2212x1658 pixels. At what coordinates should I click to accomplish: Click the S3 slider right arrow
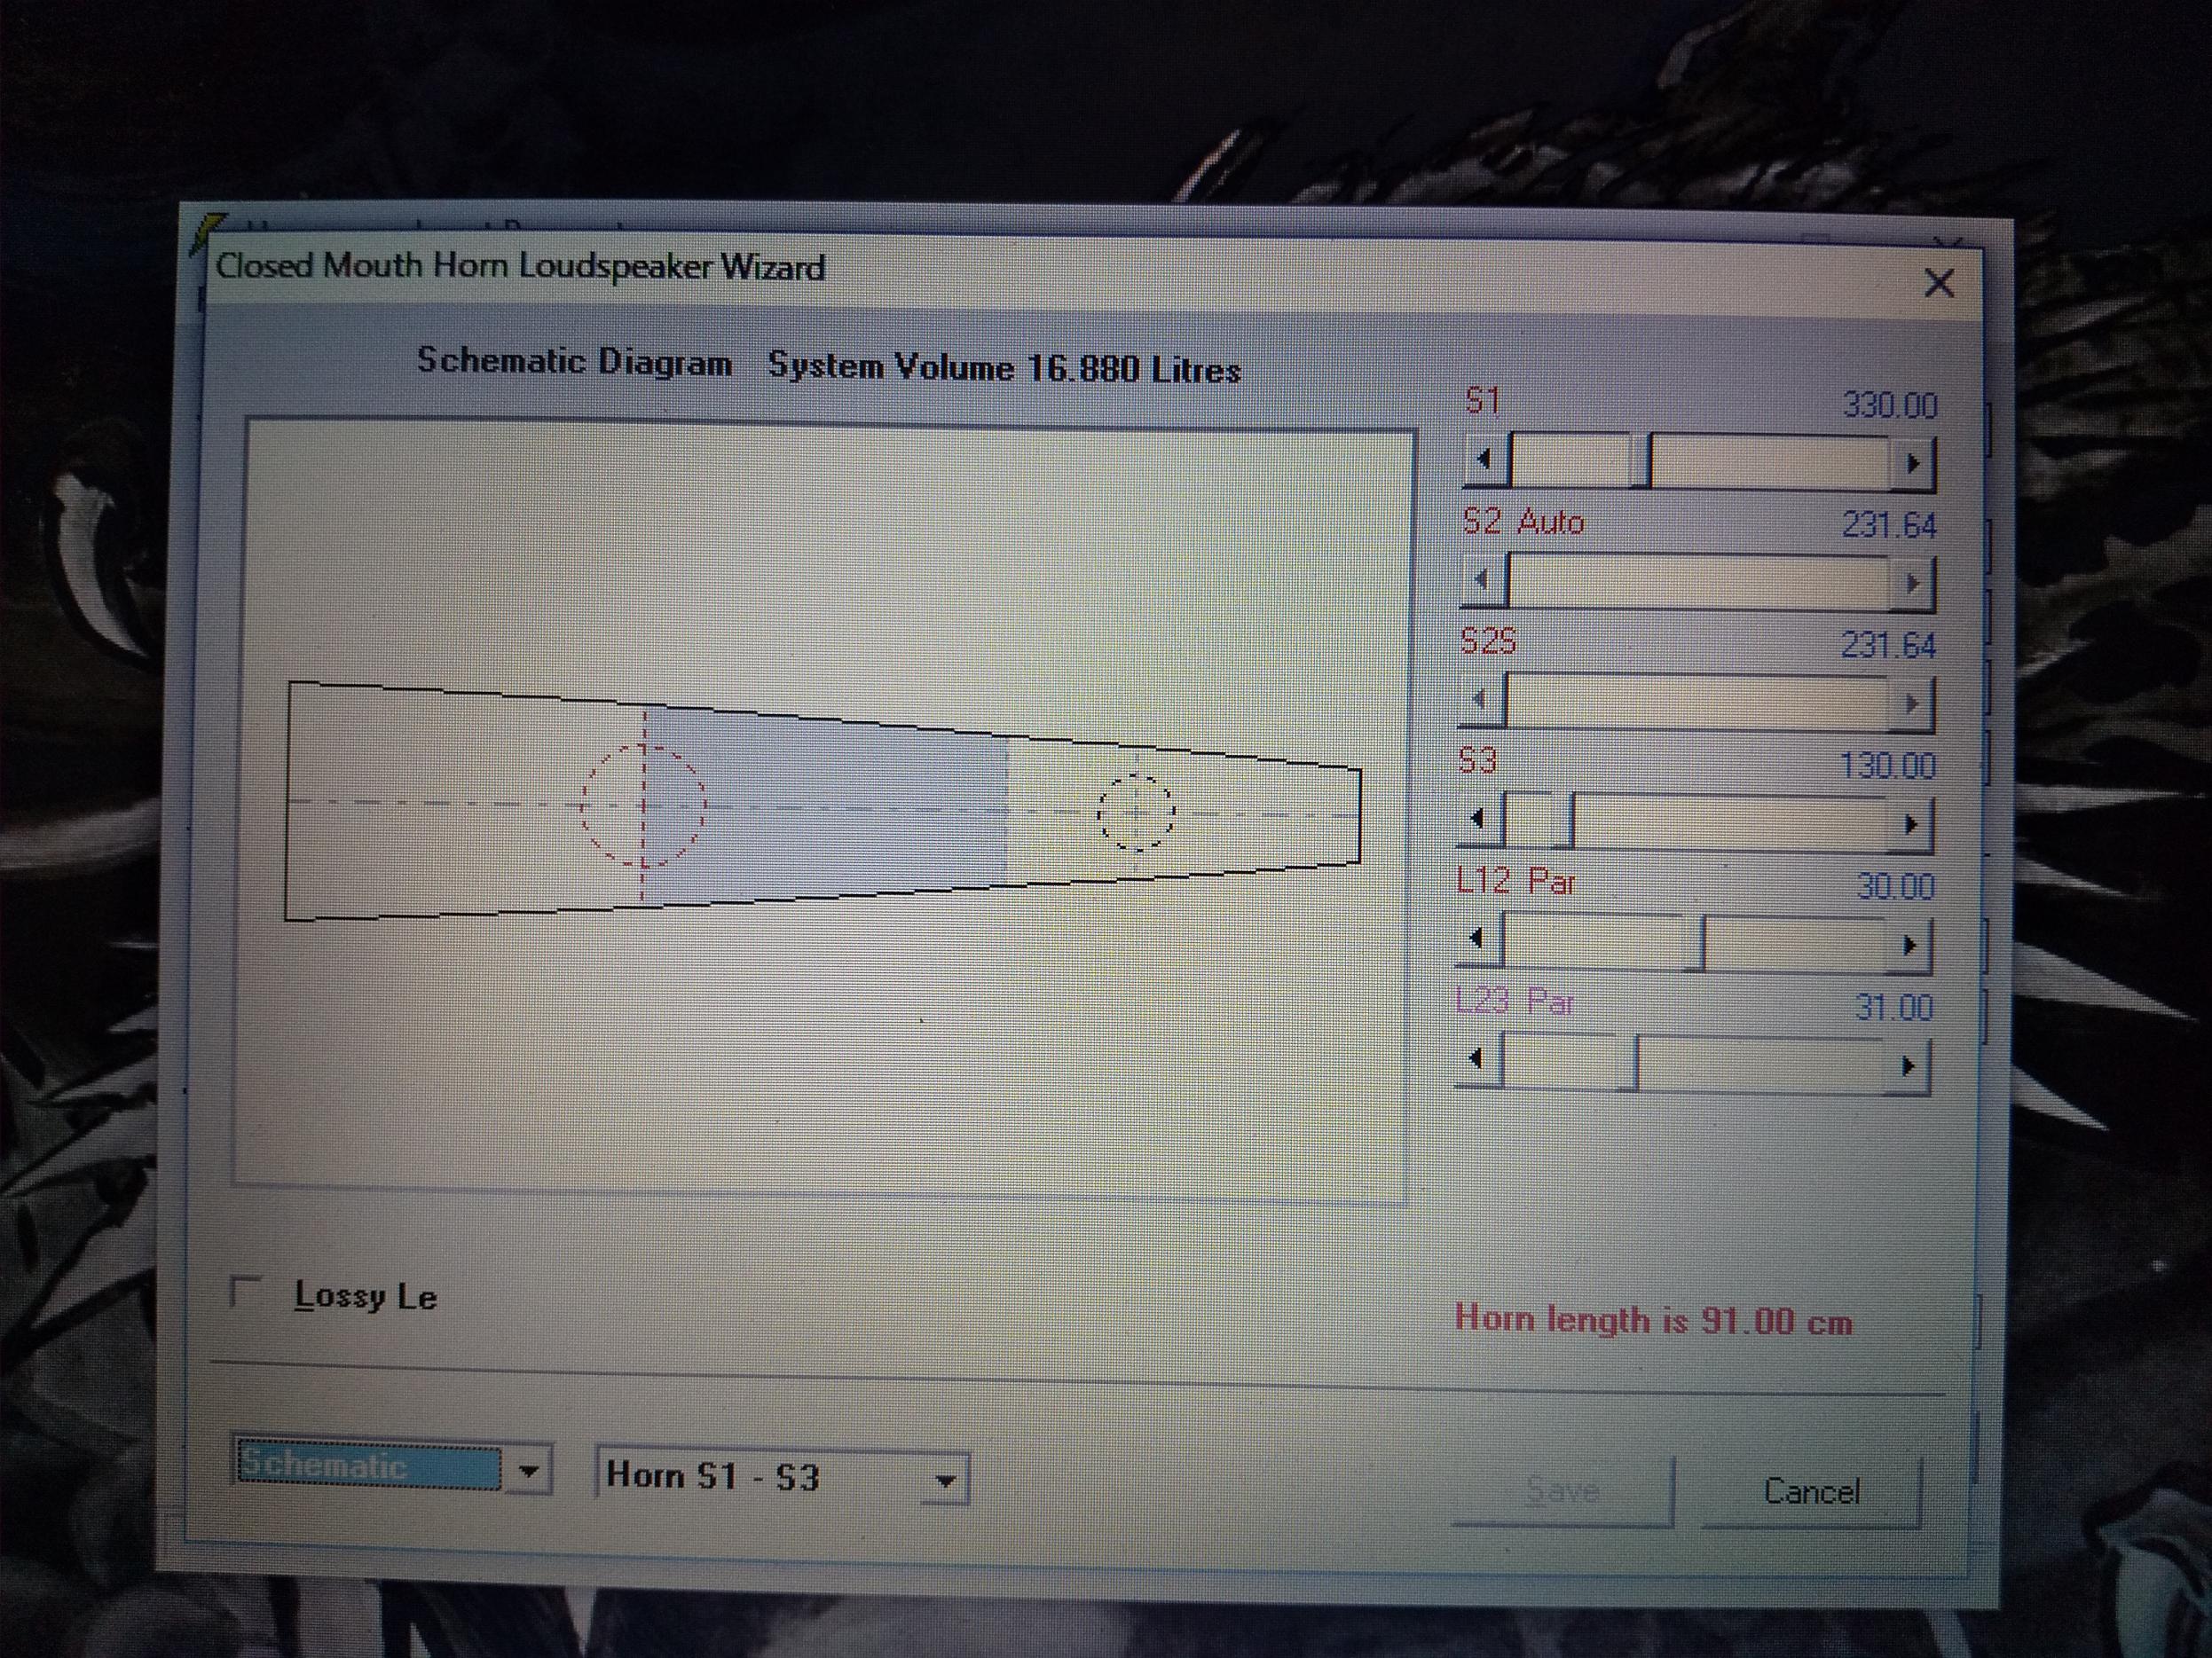[1909, 825]
